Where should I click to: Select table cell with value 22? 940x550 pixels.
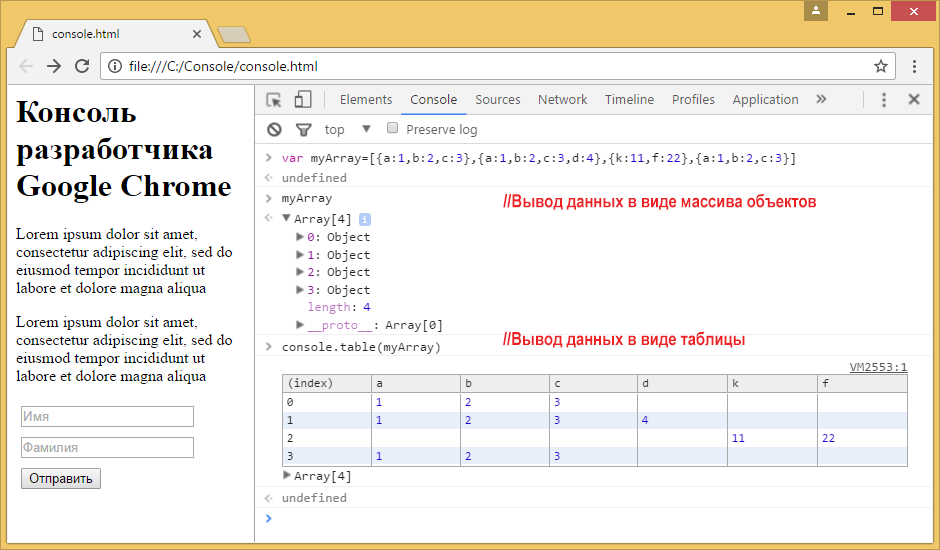click(x=862, y=438)
